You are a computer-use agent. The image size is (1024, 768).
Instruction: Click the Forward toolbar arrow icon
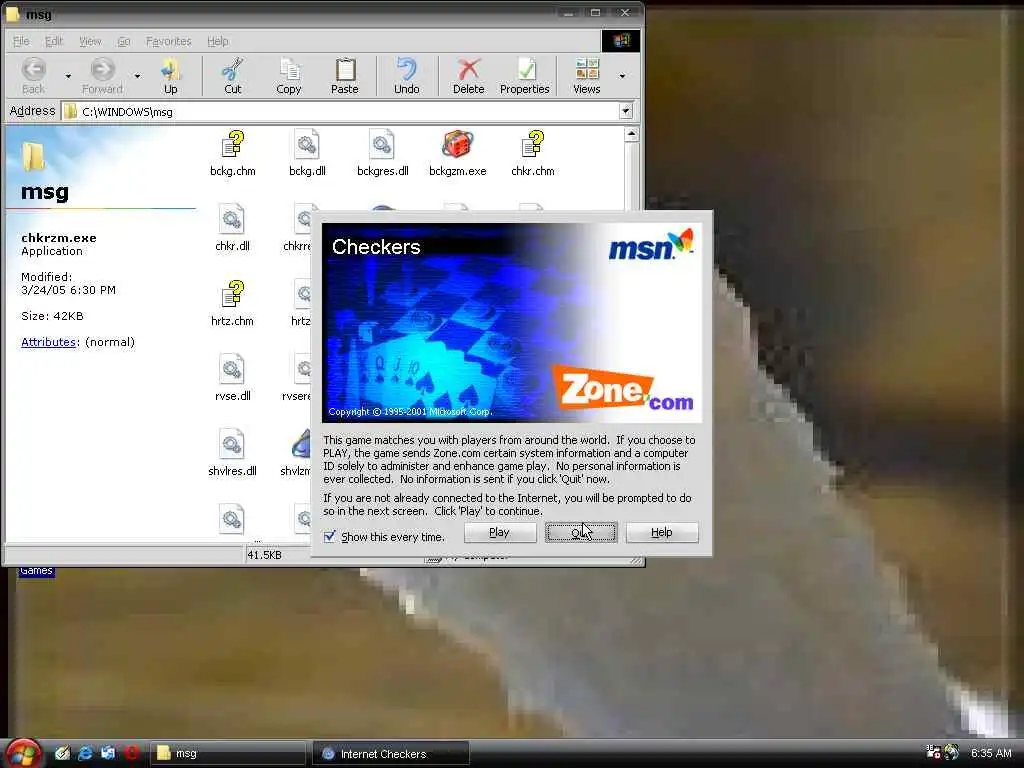click(x=103, y=69)
